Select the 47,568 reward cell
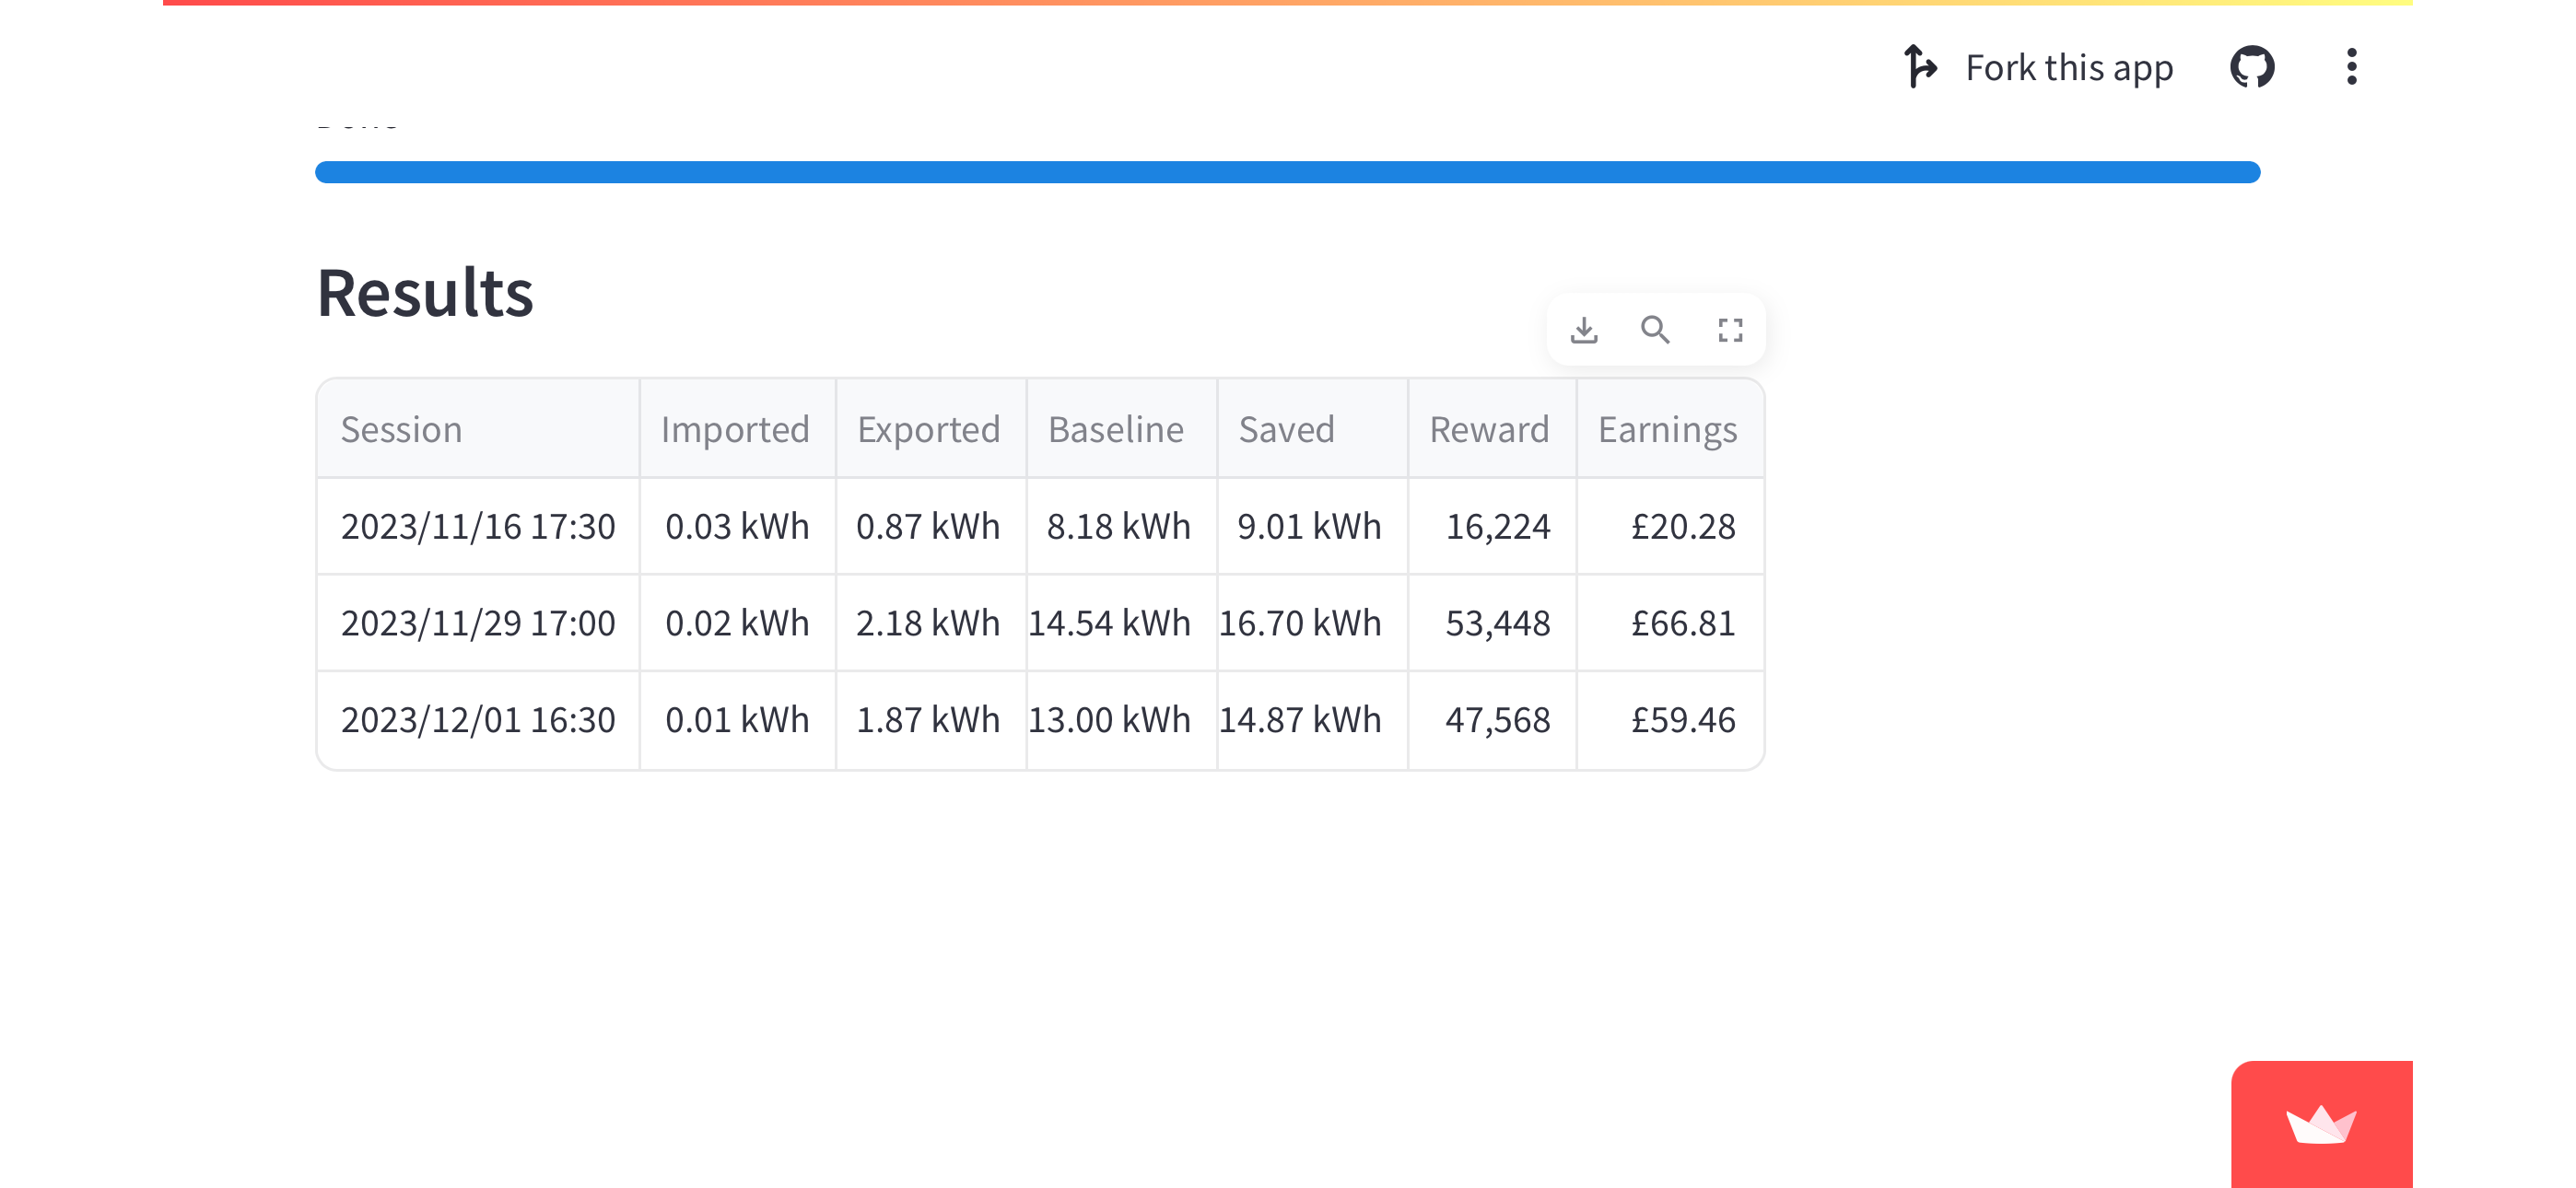Screen dimensions: 2576x1188 tap(1492, 720)
